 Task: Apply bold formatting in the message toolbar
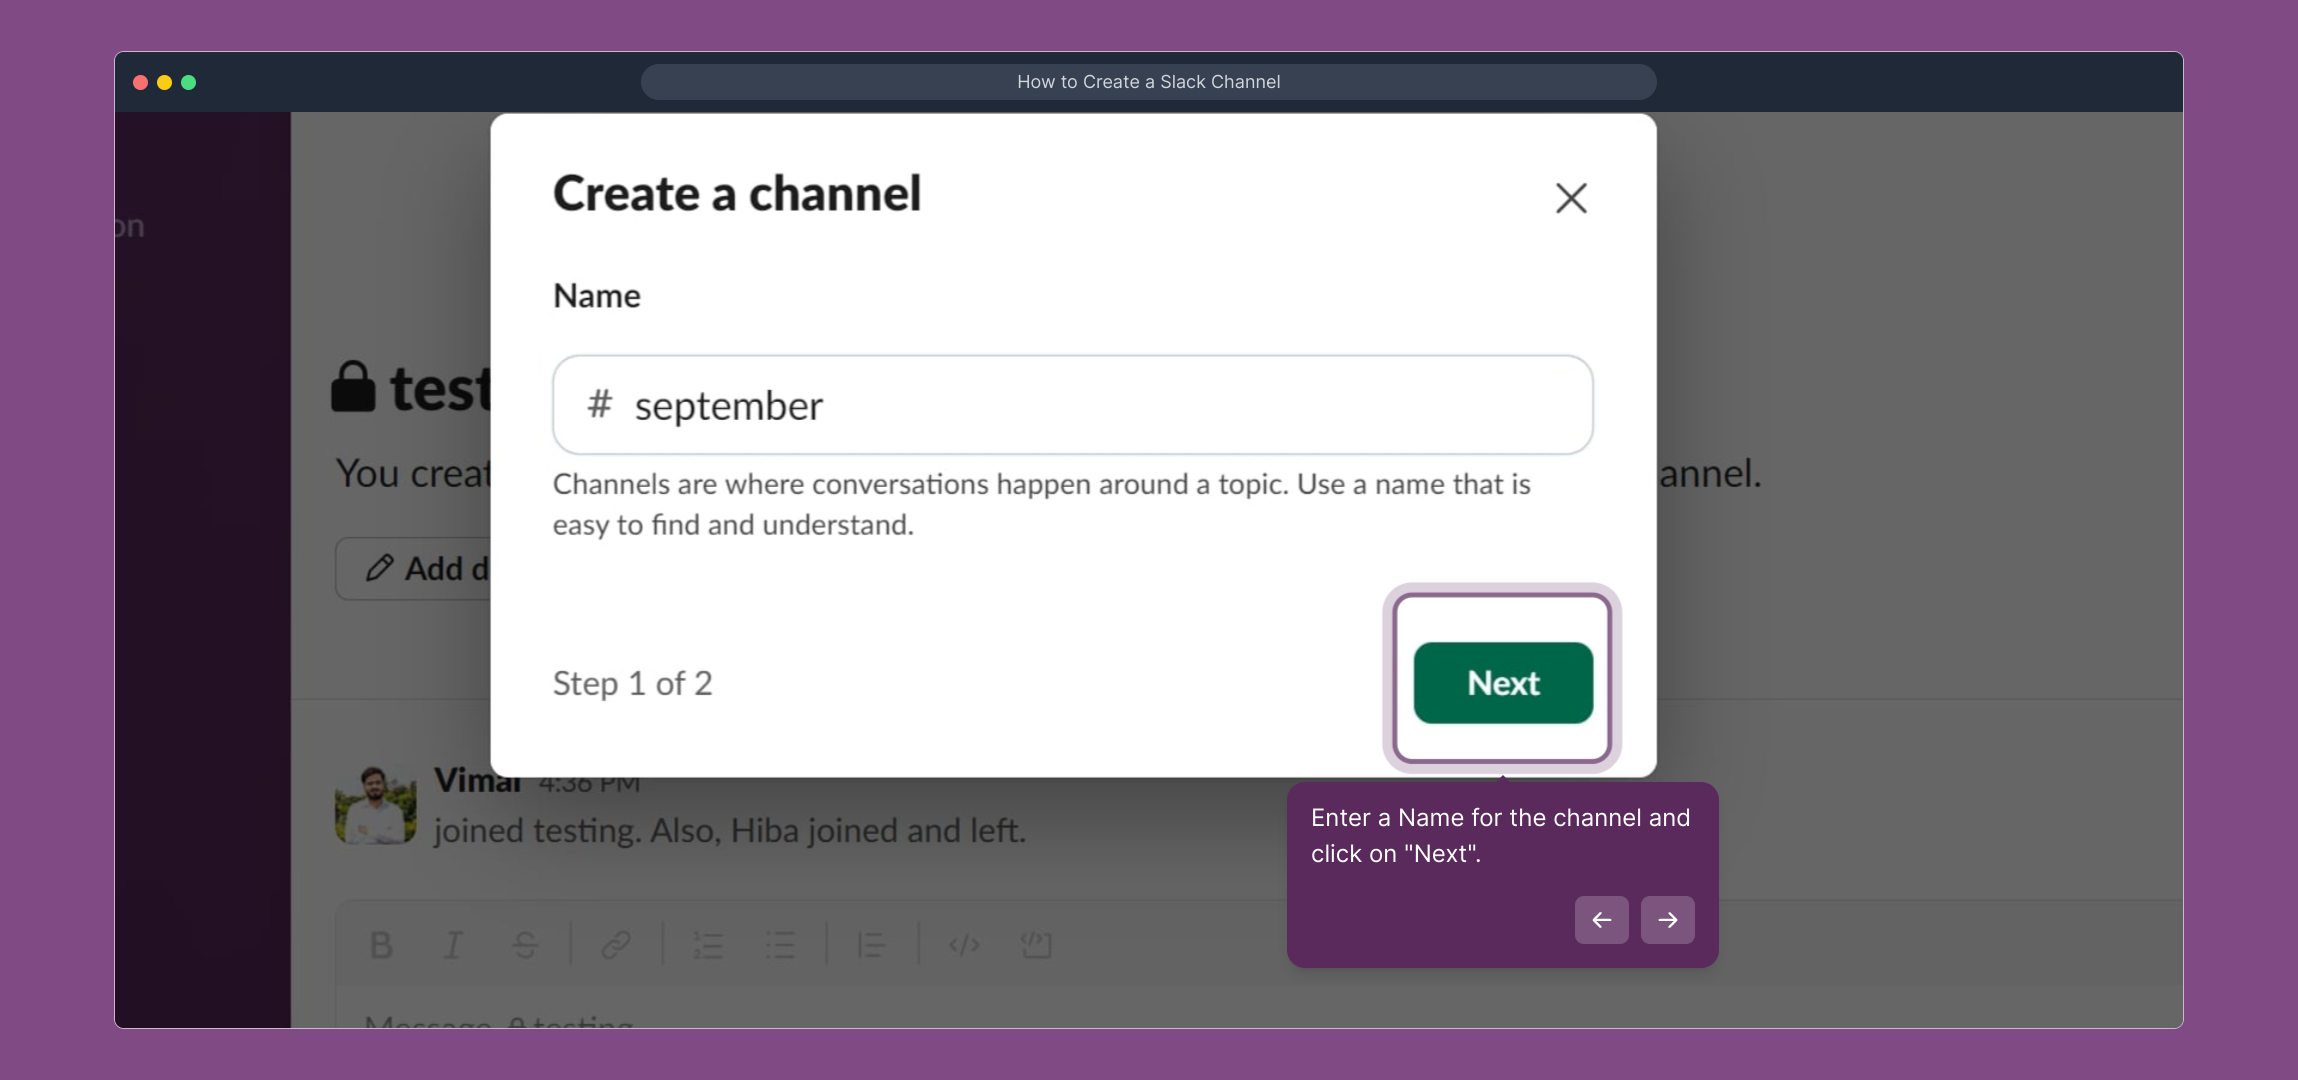pyautogui.click(x=381, y=945)
